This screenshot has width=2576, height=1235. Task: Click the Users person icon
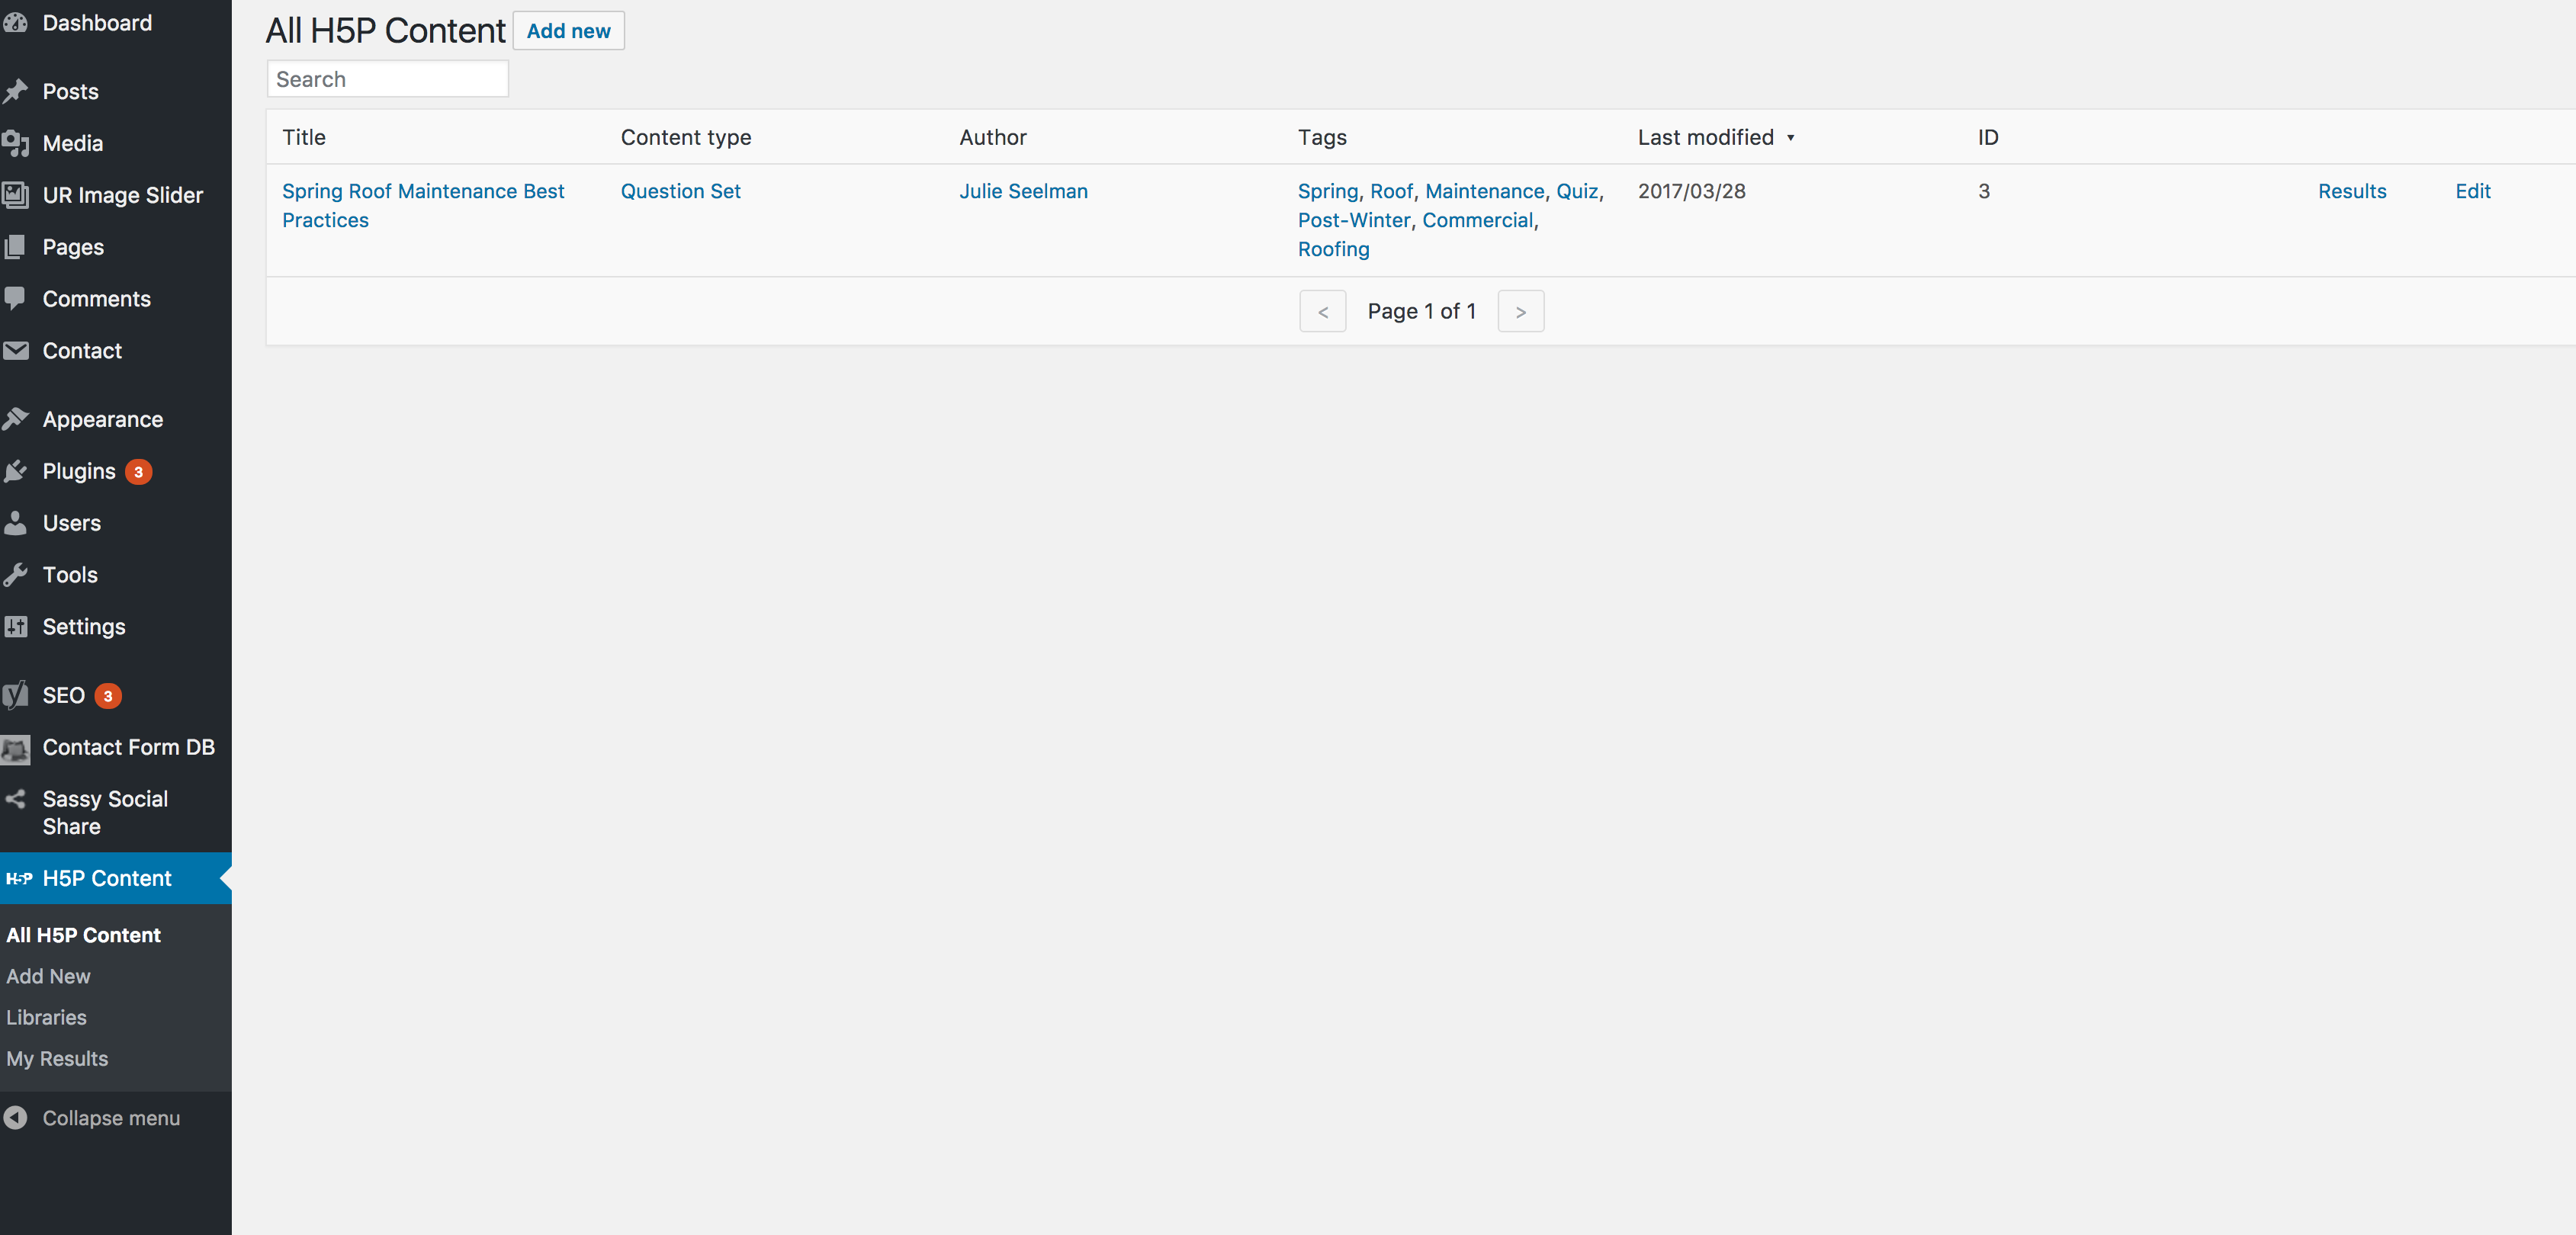click(x=15, y=523)
